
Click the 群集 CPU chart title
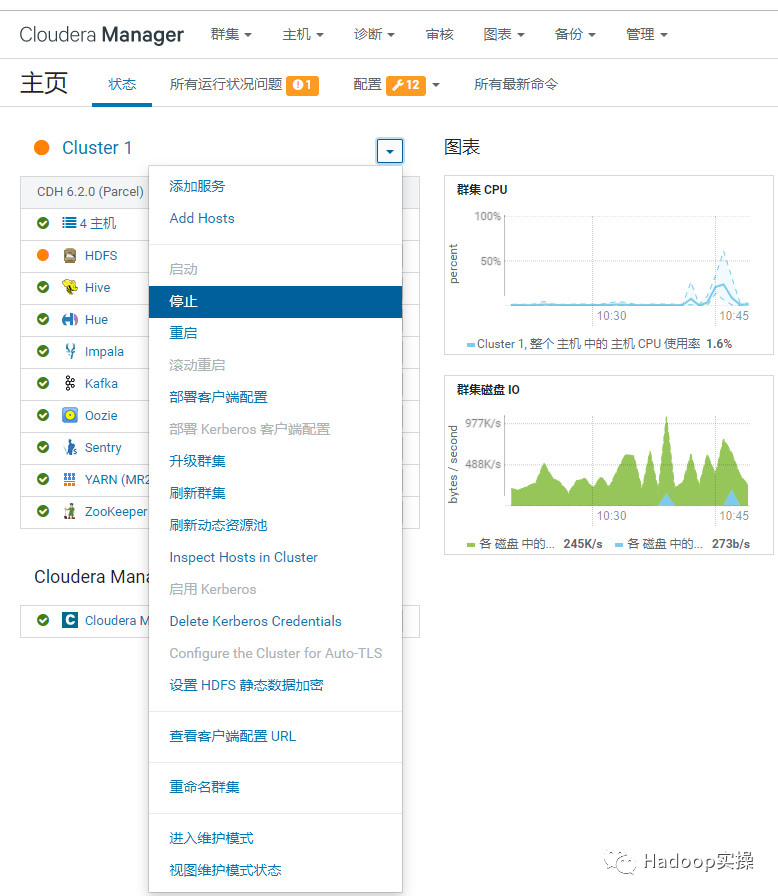tap(482, 190)
